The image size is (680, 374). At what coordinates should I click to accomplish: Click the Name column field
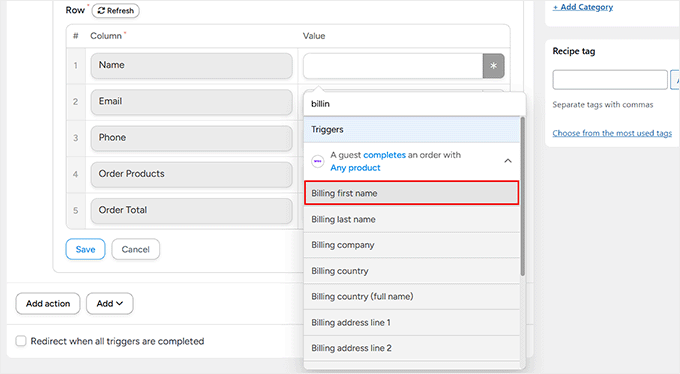tap(191, 66)
